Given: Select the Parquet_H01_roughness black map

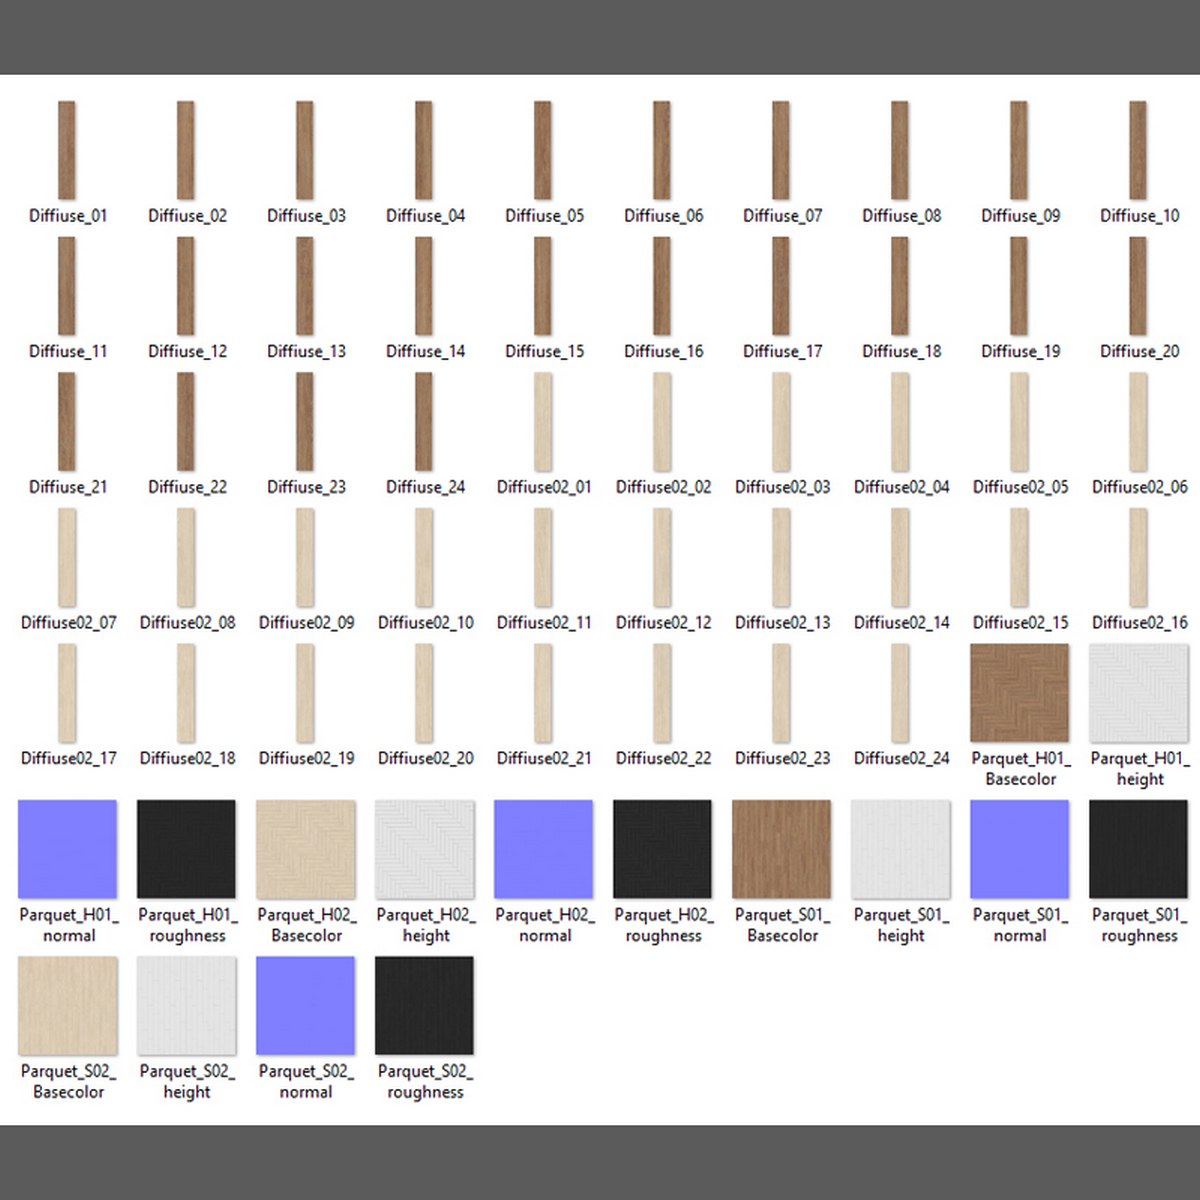Looking at the screenshot, I should click(187, 849).
